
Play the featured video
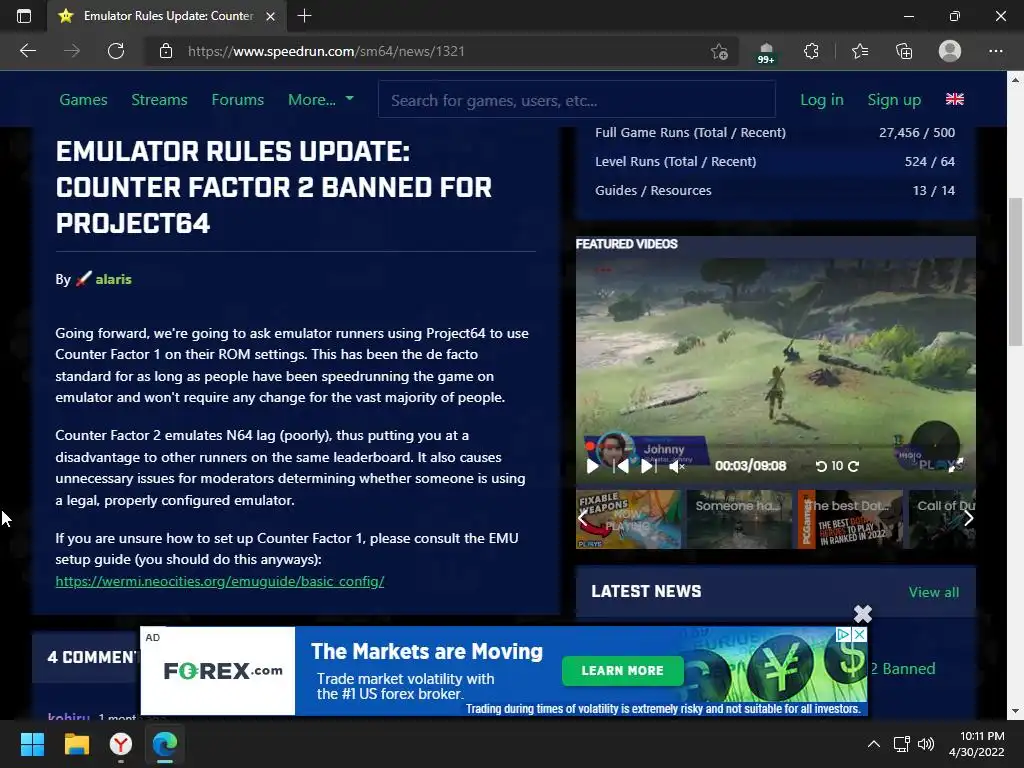pyautogui.click(x=593, y=466)
